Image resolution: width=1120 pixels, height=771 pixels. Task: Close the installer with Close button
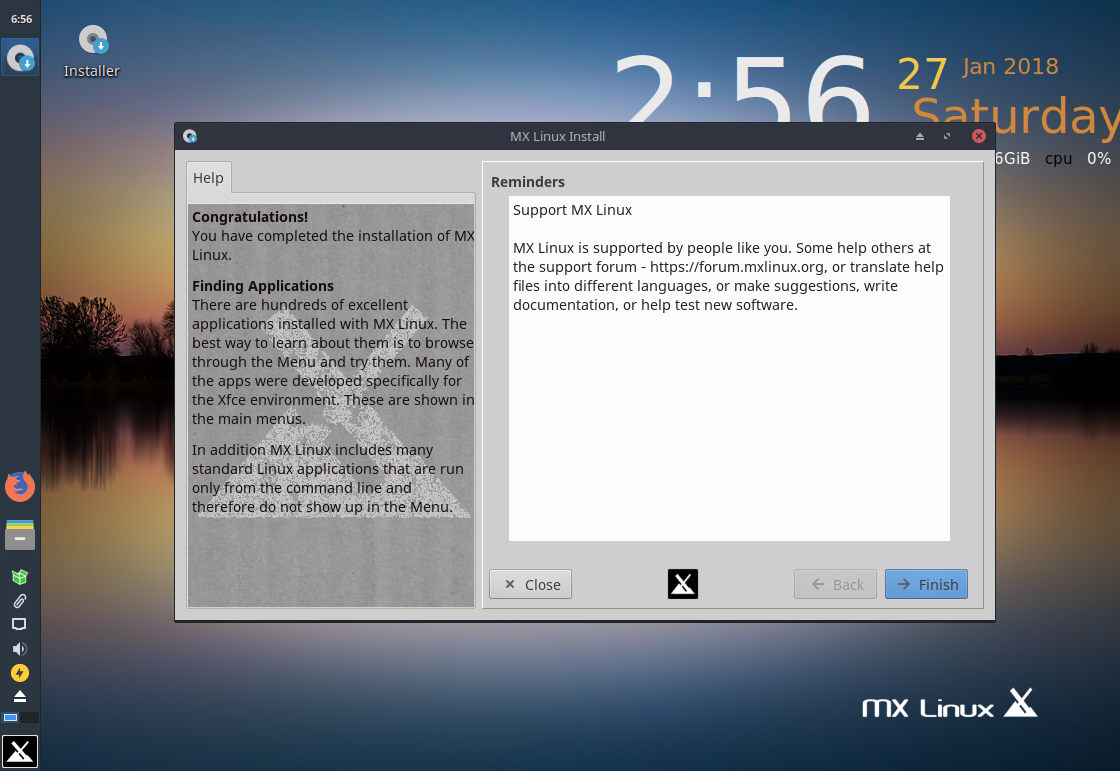530,584
